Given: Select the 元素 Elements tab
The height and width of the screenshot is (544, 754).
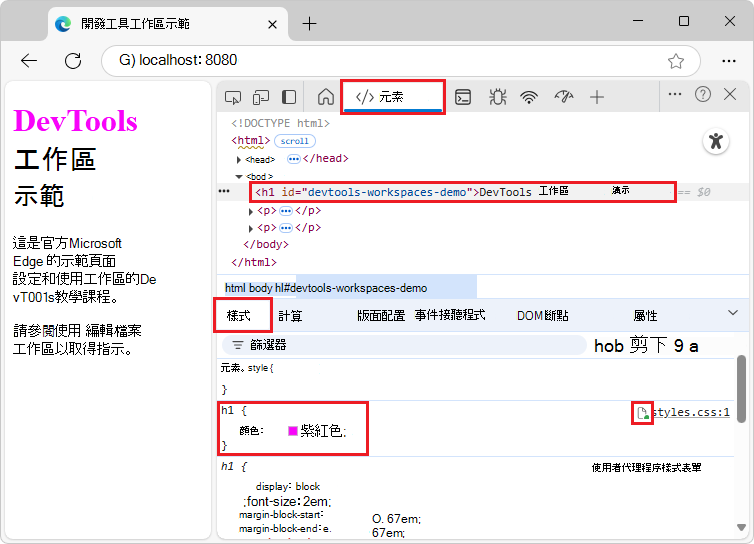Looking at the screenshot, I should tap(393, 97).
